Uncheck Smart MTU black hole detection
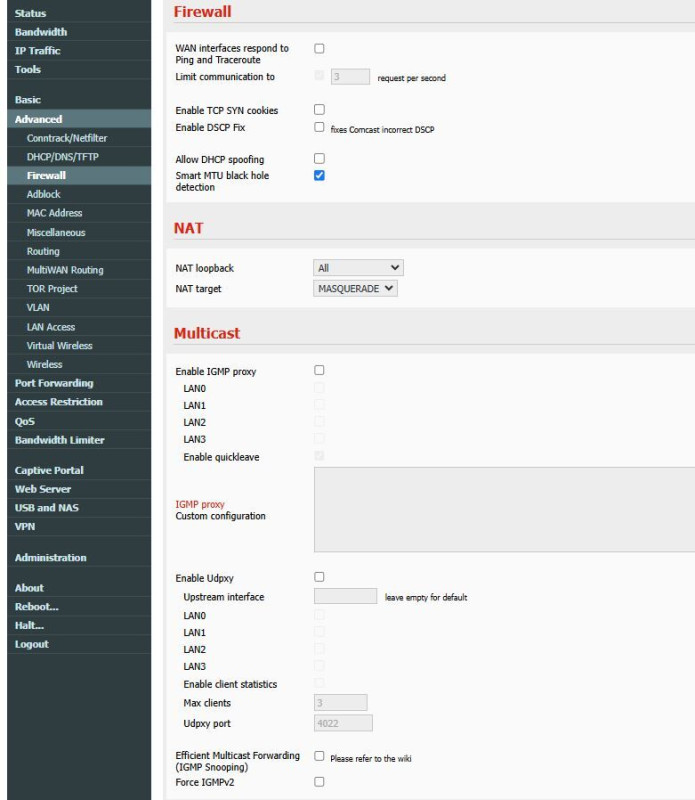The height and width of the screenshot is (800, 695). pos(319,176)
